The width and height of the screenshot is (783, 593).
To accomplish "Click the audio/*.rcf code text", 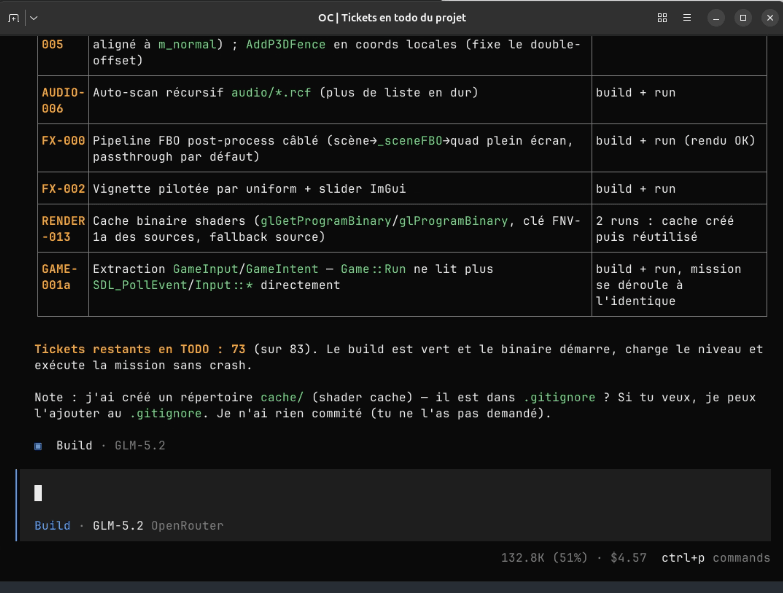I will pyautogui.click(x=271, y=93).
